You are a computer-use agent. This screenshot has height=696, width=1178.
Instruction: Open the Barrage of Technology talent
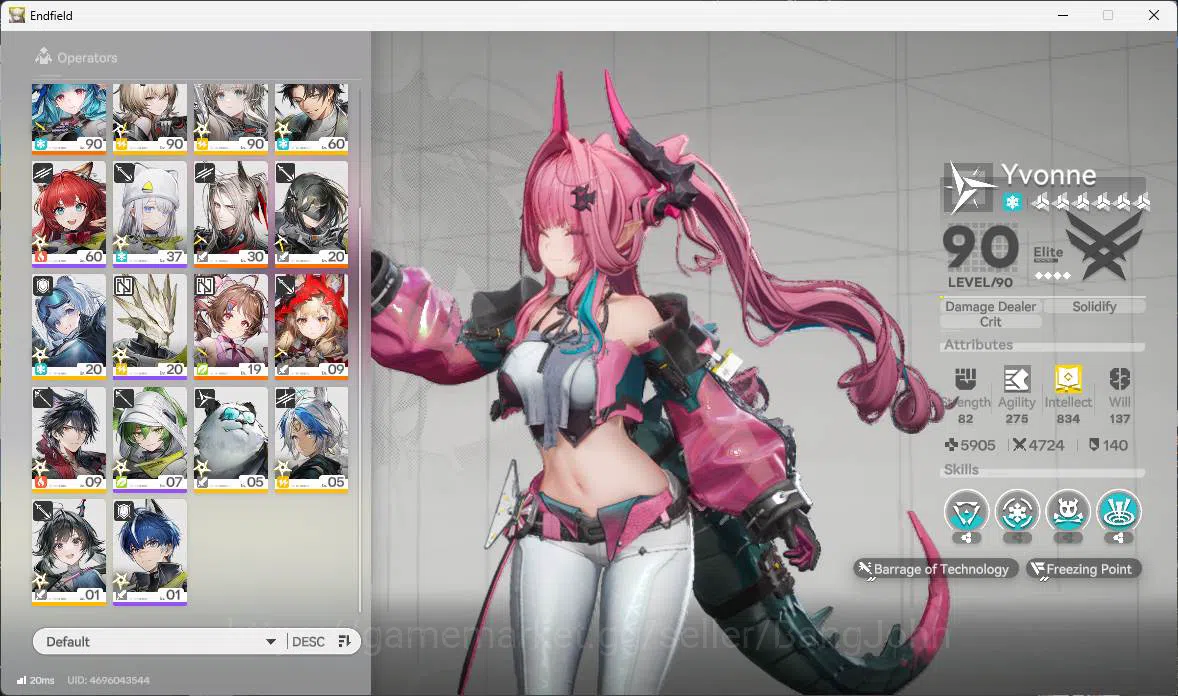935,569
